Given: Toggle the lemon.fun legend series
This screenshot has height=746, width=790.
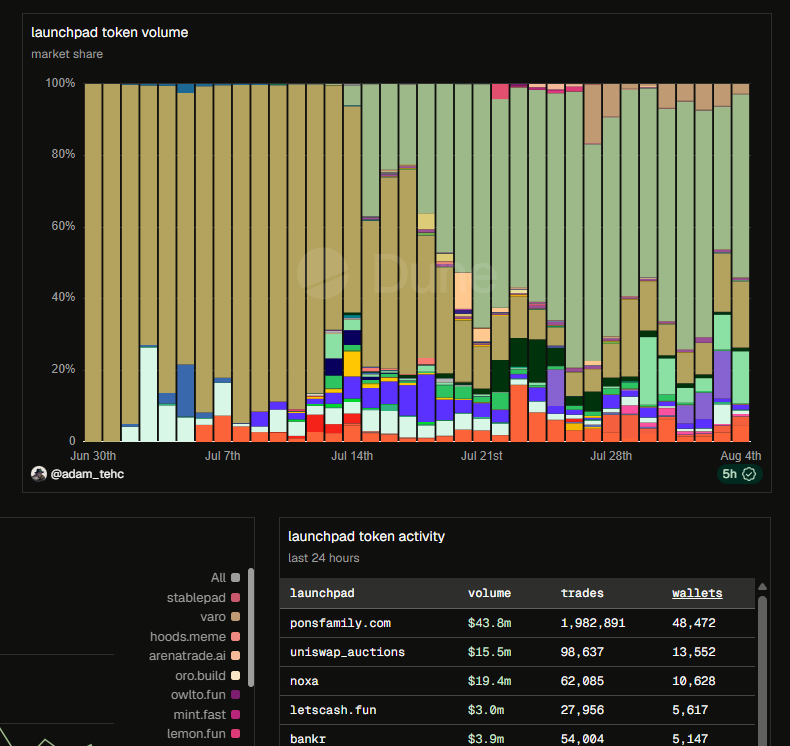Looking at the screenshot, I should [203, 734].
